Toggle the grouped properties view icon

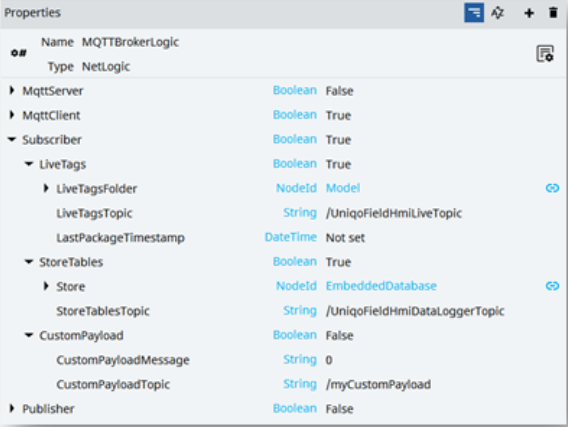(474, 13)
